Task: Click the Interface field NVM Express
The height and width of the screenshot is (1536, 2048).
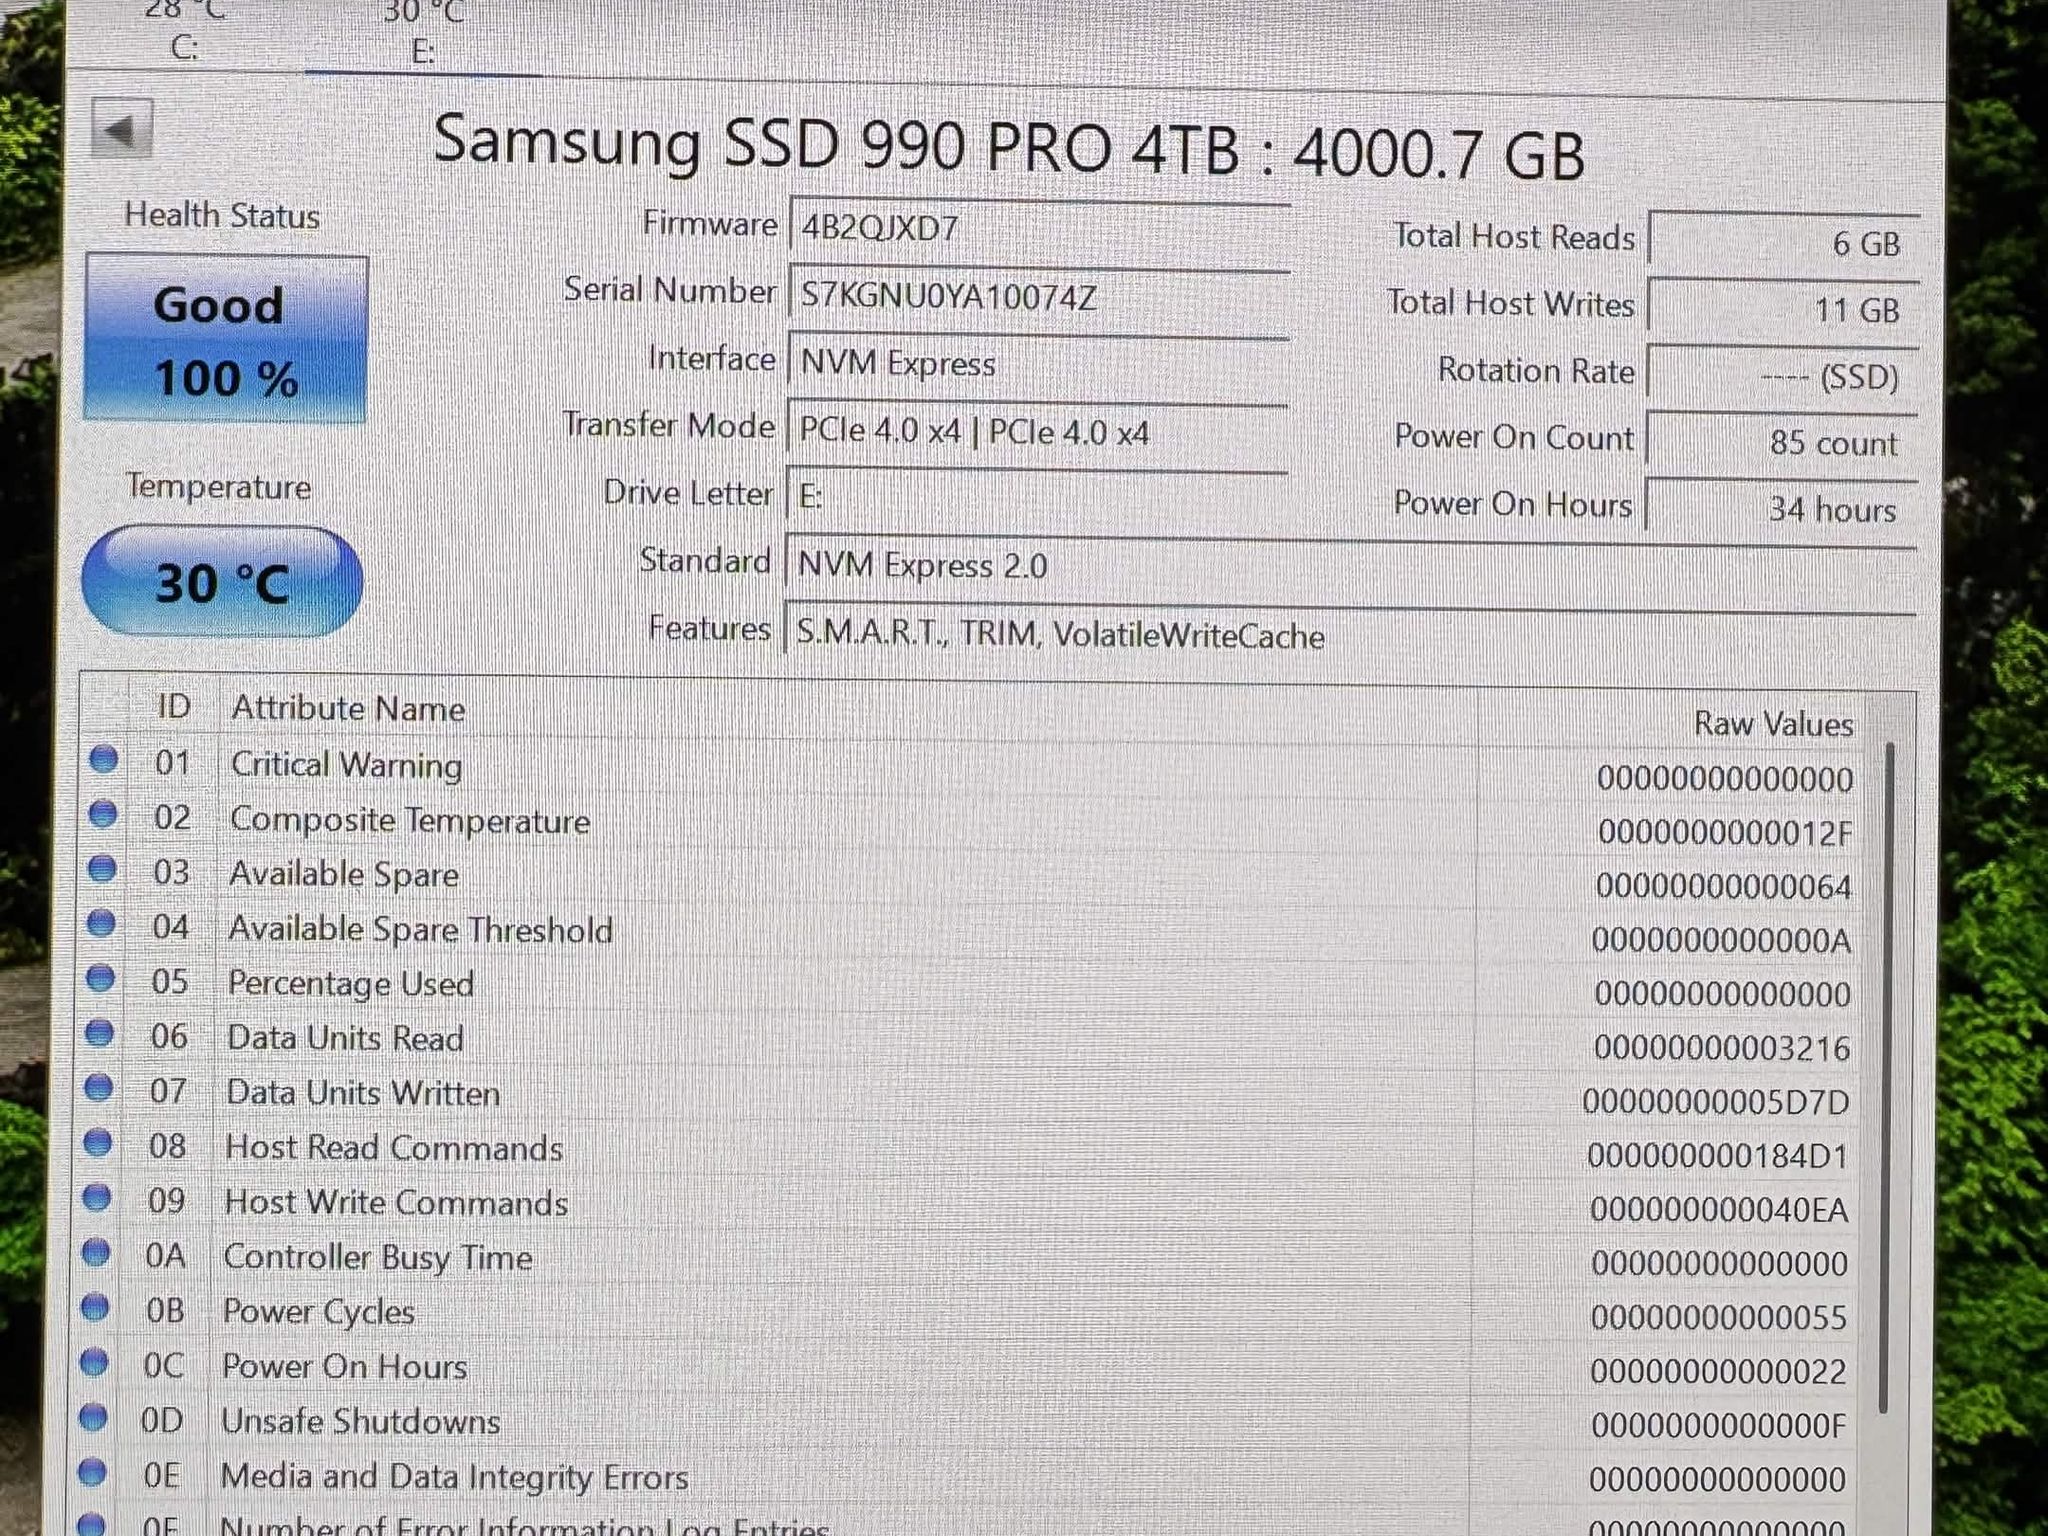Action: (x=1038, y=363)
